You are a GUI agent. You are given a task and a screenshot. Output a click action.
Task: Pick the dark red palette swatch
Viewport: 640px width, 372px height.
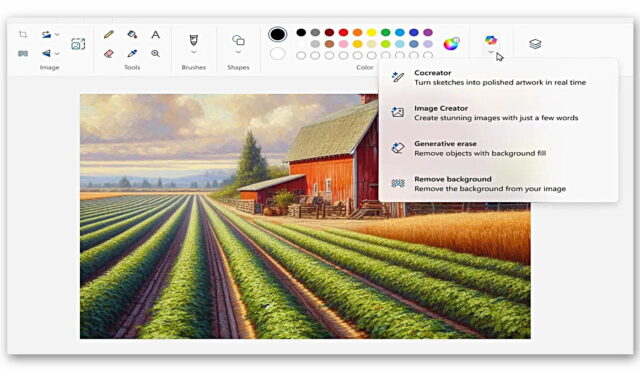329,32
